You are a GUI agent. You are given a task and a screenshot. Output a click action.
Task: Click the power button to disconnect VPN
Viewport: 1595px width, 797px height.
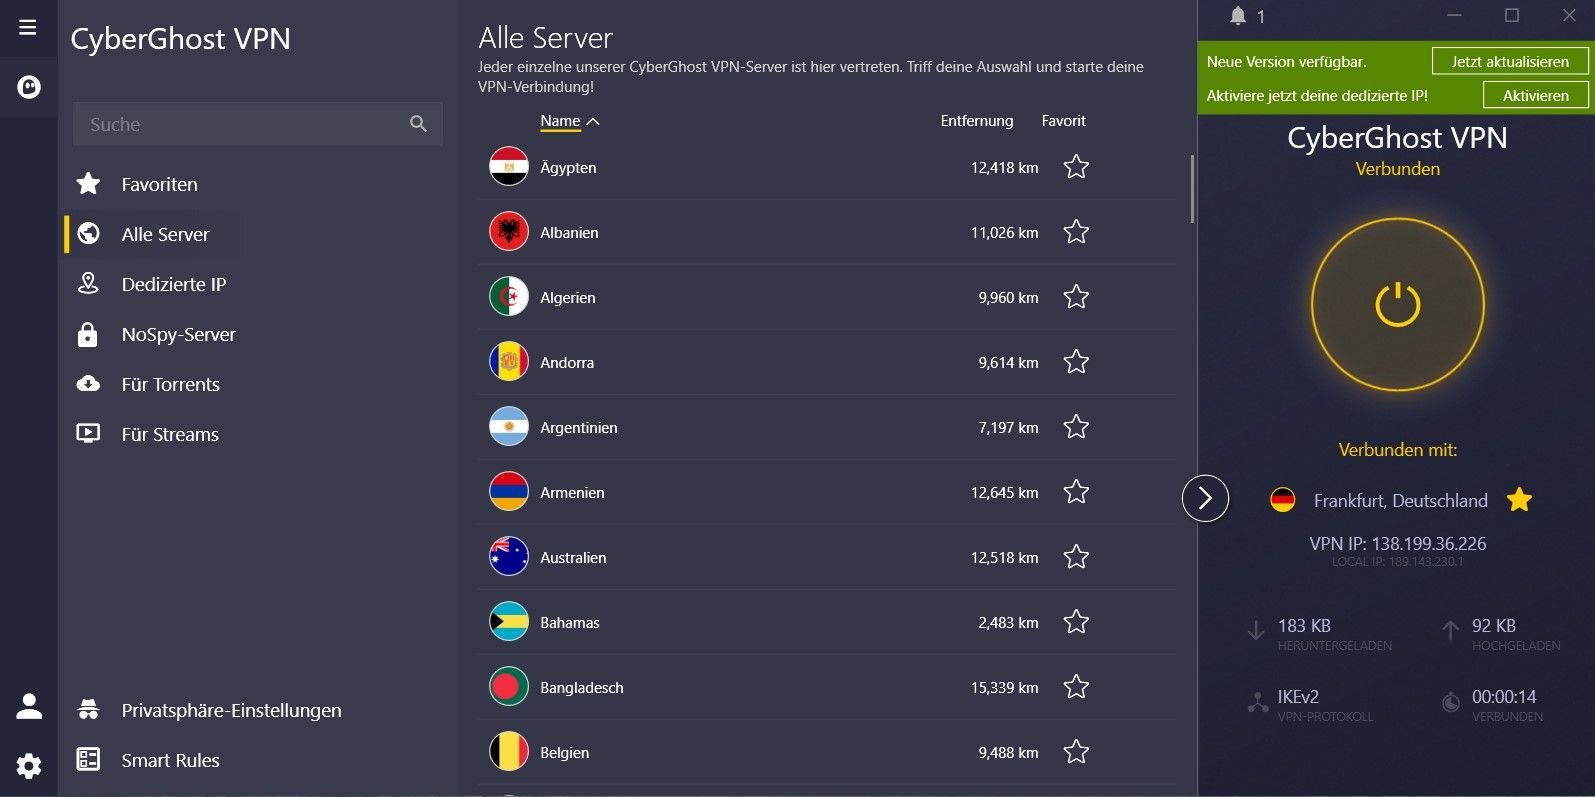[1398, 305]
